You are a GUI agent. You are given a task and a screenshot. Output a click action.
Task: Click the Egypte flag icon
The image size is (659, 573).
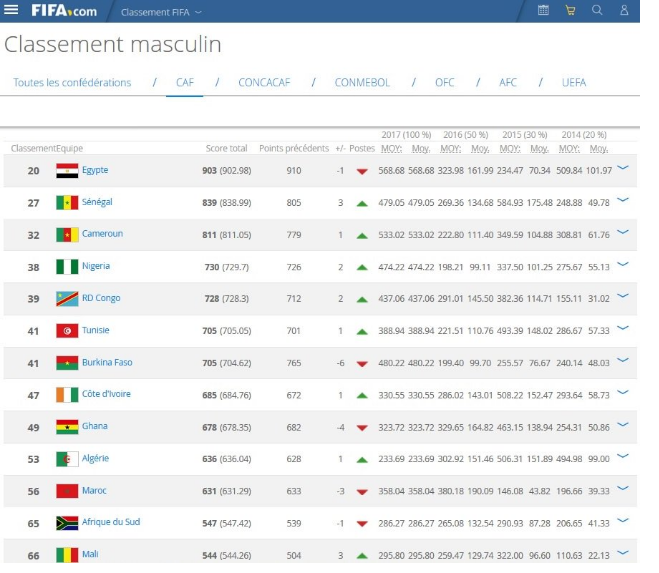click(x=67, y=171)
